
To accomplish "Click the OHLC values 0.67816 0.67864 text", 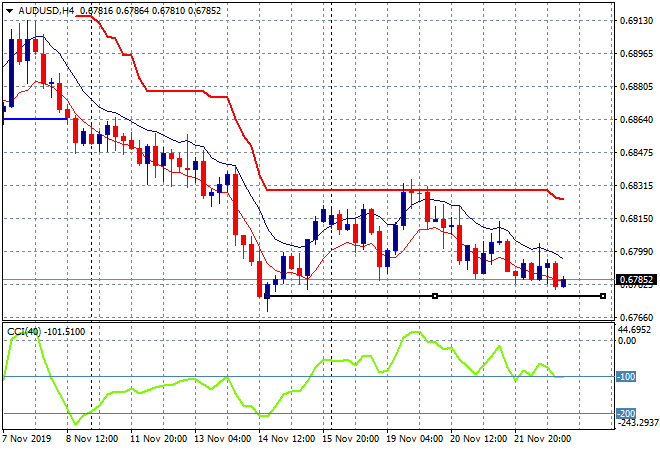I will (x=114, y=11).
